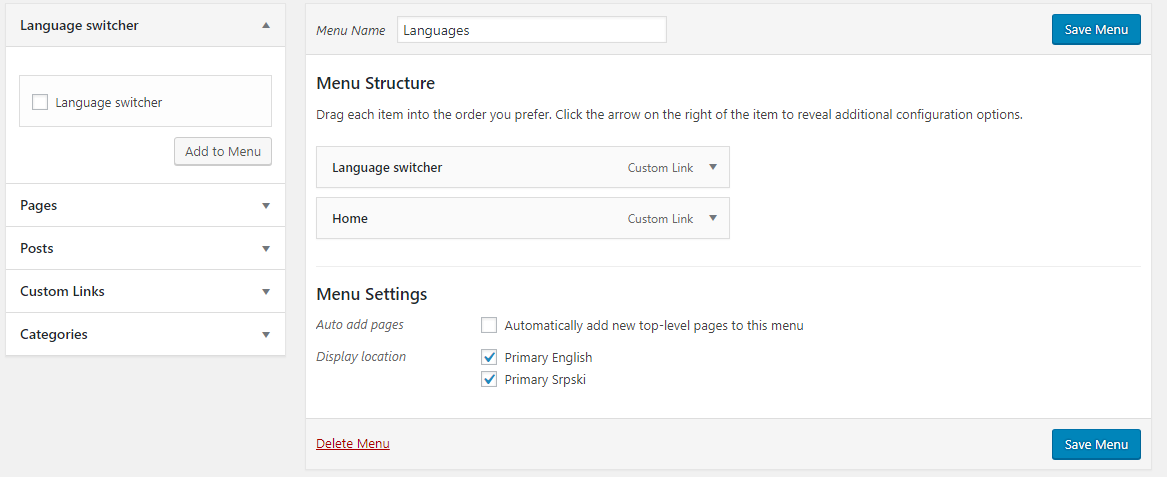Click the Custom Links accordion heading
Screen dimensions: 1167x477
coord(62,291)
